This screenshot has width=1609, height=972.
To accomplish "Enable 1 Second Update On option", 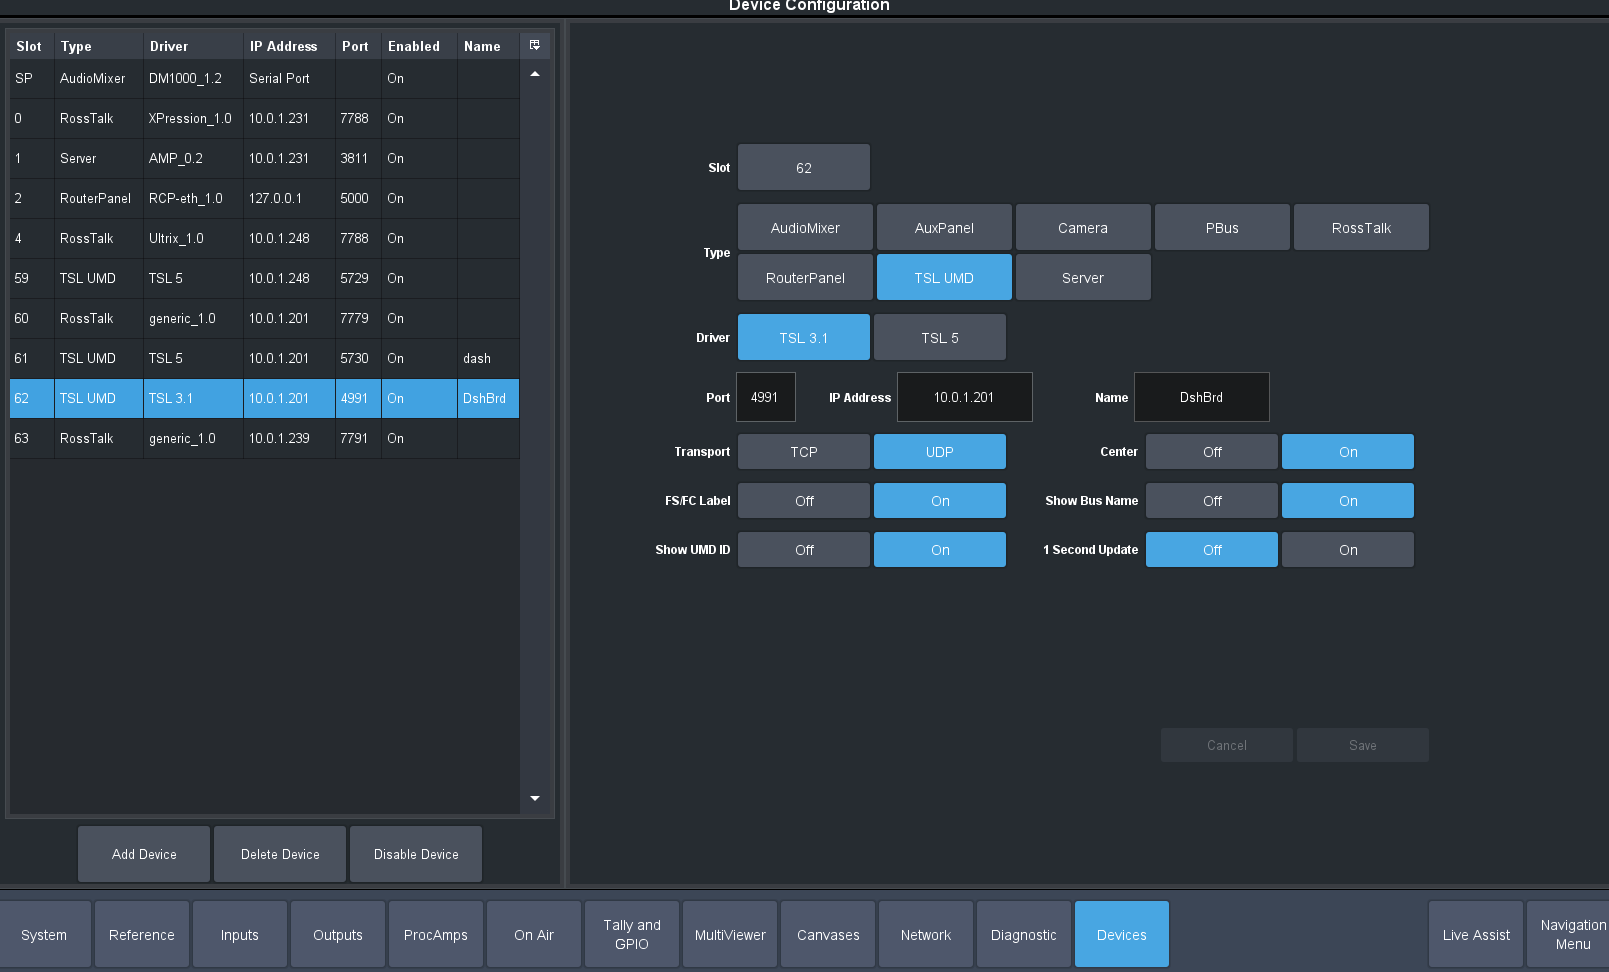I will pyautogui.click(x=1347, y=550).
